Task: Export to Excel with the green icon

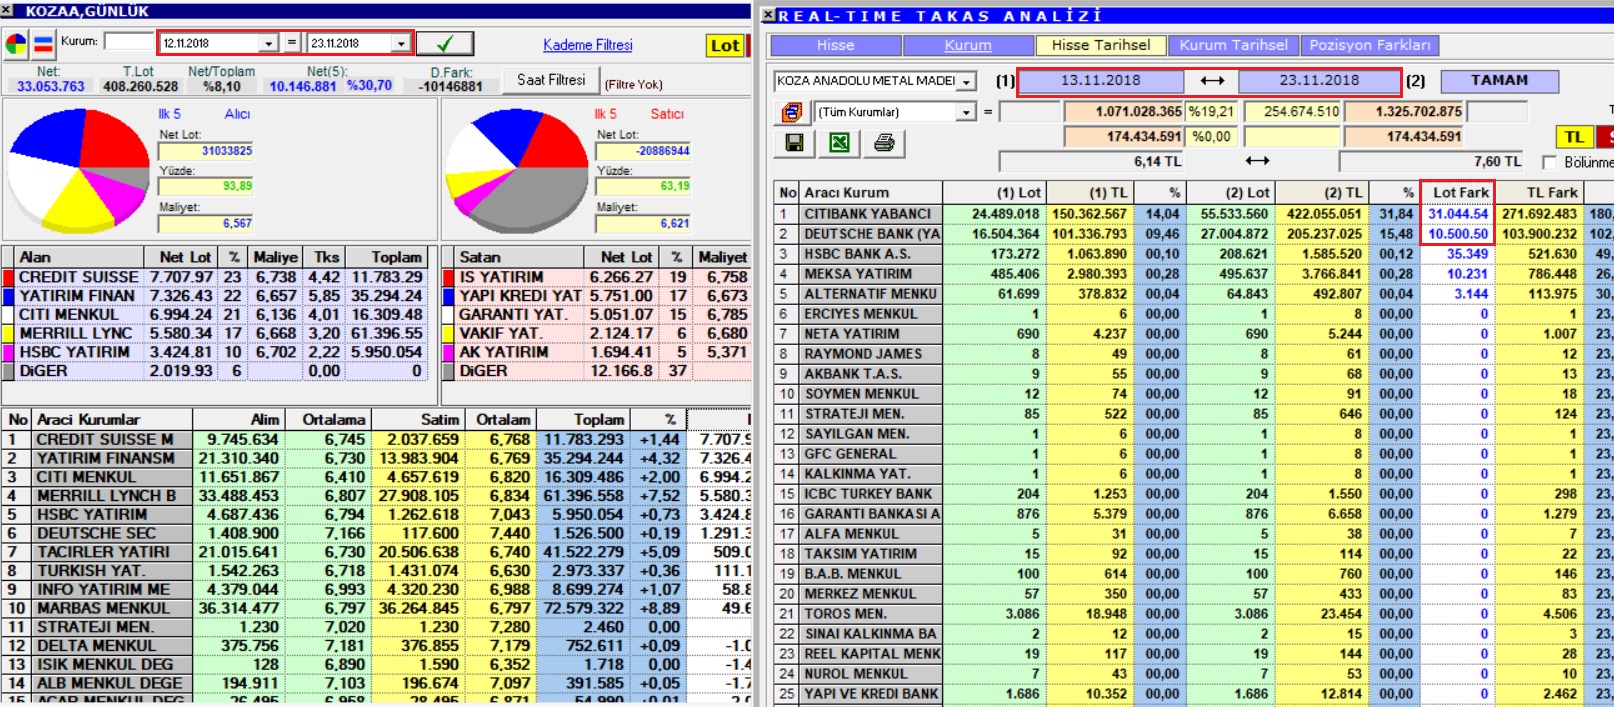Action: (840, 143)
